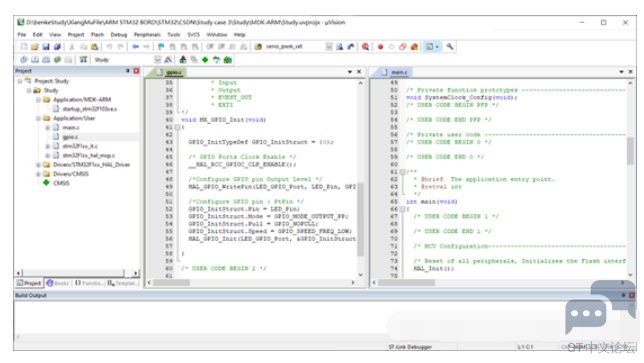This screenshot has height=363, width=644.
Task: Build target files icon
Action: (35, 60)
